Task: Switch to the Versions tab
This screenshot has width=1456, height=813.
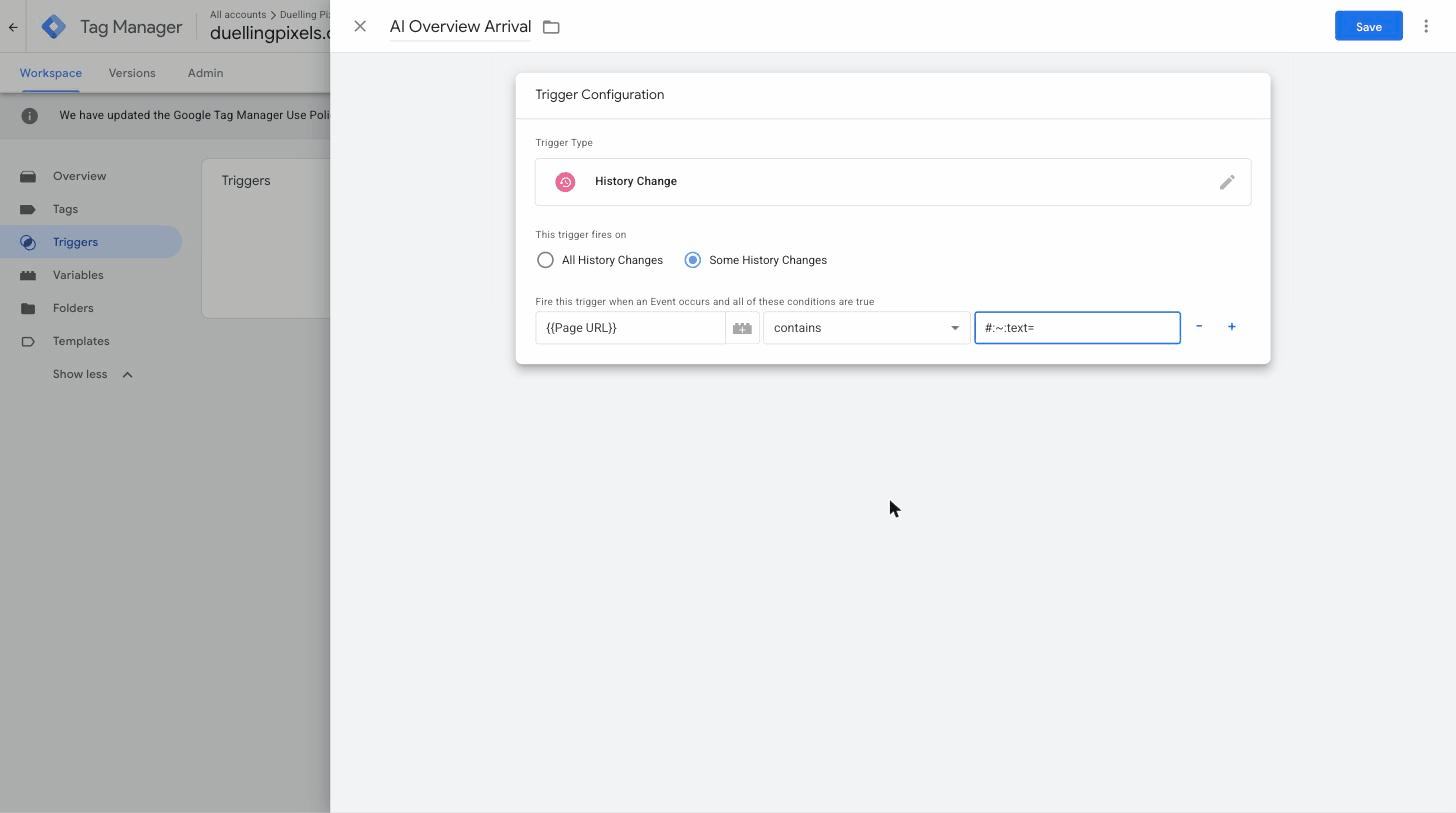Action: pos(132,73)
